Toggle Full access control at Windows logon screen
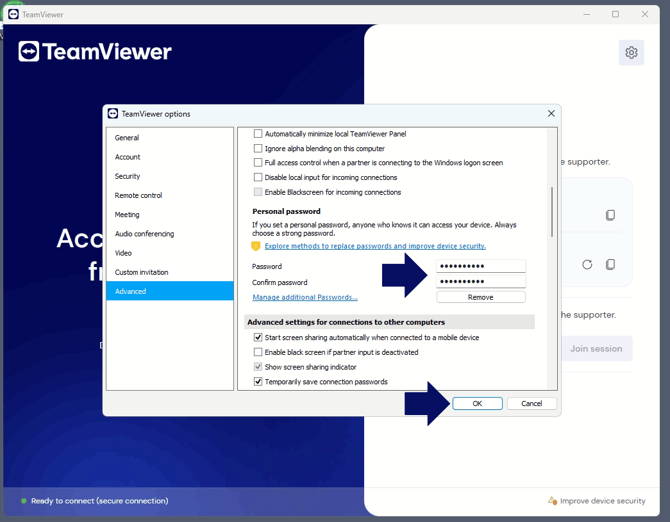670x522 pixels. point(258,162)
